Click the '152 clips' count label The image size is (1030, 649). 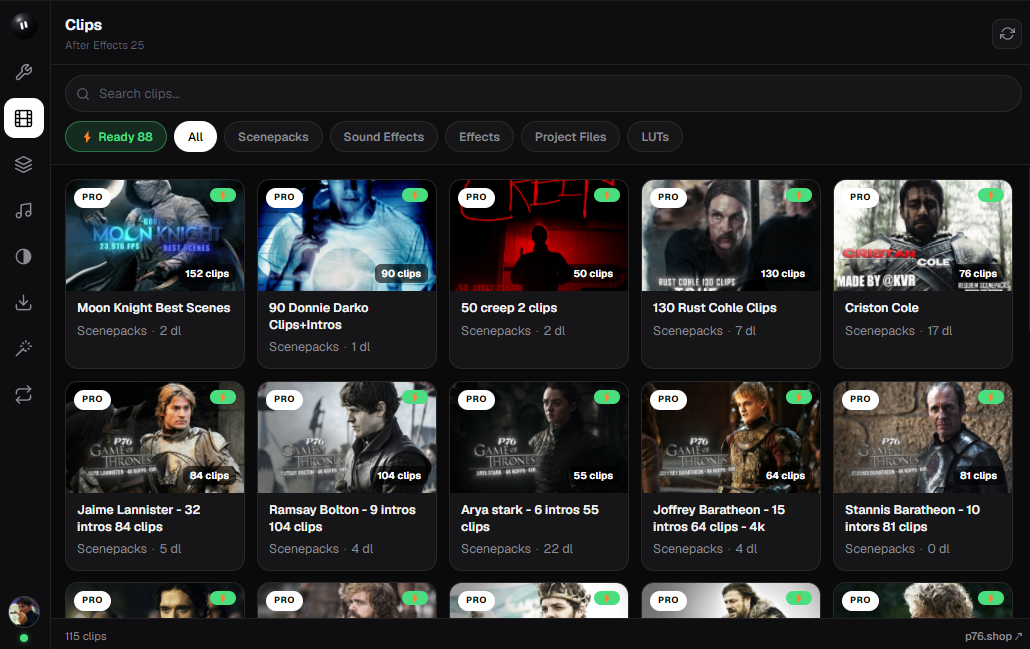[x=207, y=273]
